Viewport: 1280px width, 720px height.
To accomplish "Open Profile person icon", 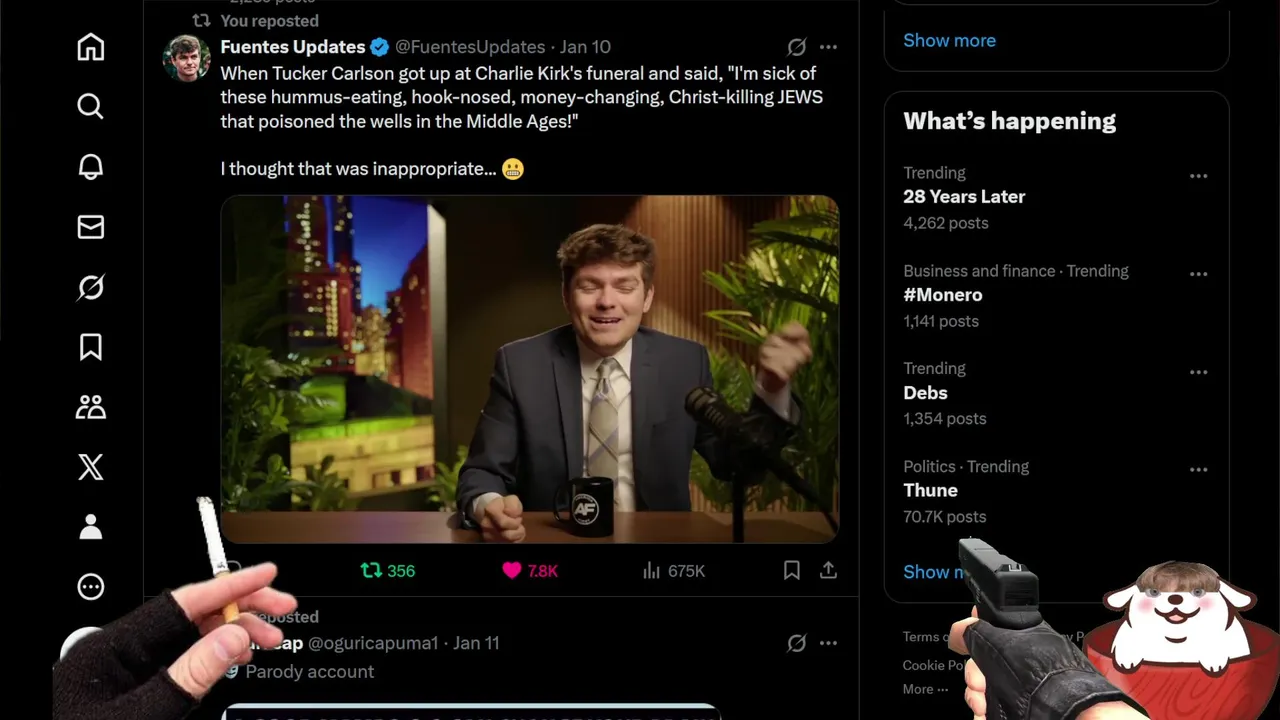I will coord(91,527).
